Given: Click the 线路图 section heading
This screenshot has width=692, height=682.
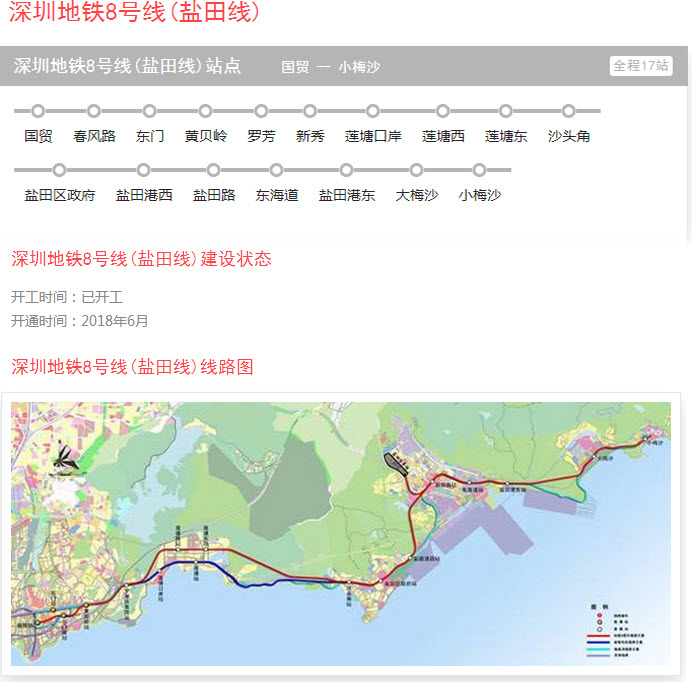Looking at the screenshot, I should point(132,366).
